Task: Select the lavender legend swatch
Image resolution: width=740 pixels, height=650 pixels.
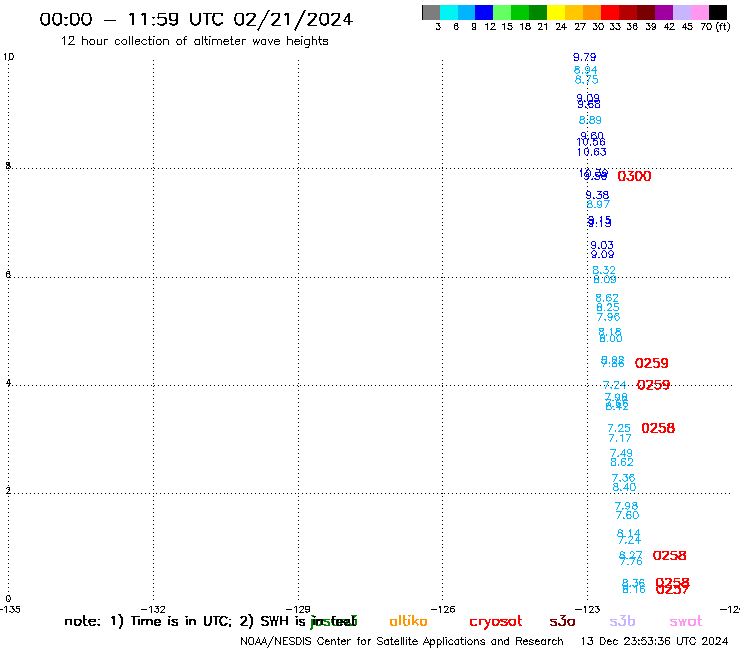Action: point(681,12)
